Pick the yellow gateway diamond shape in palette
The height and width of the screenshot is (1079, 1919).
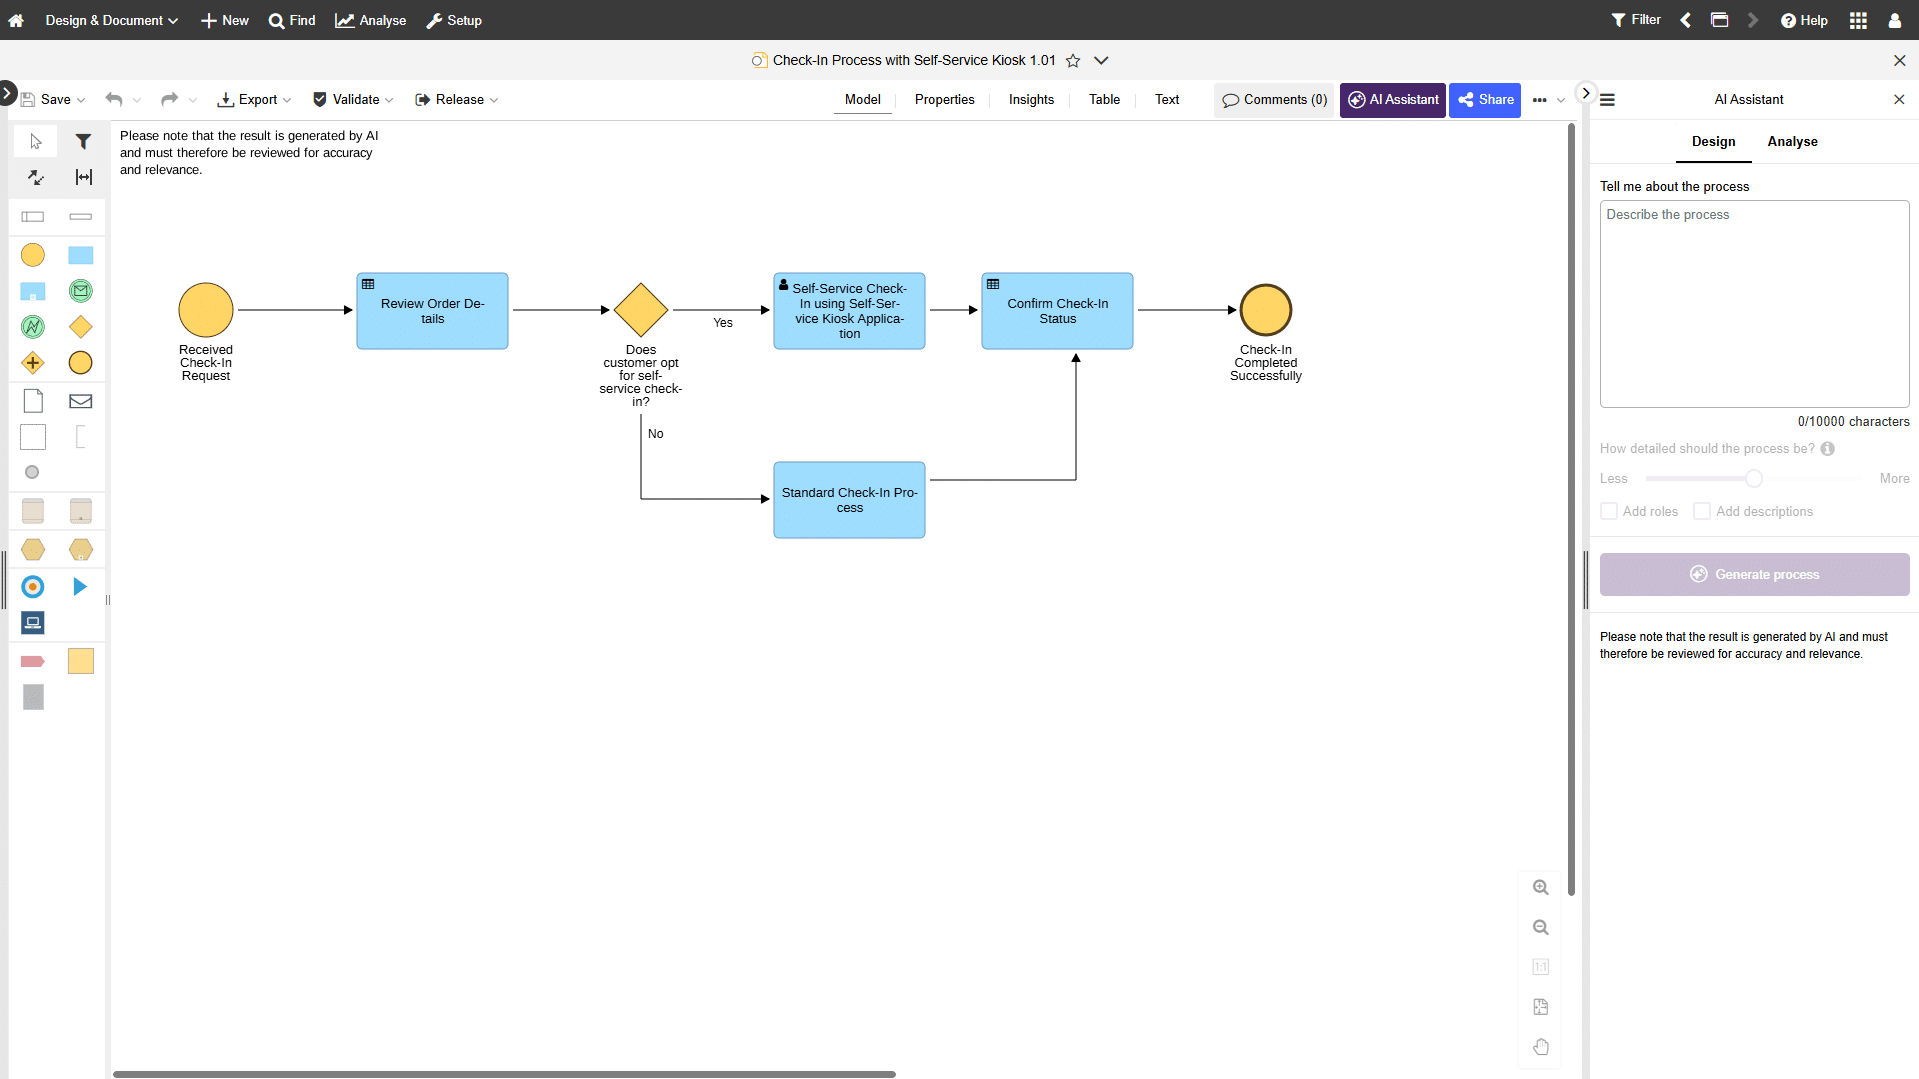tap(80, 327)
